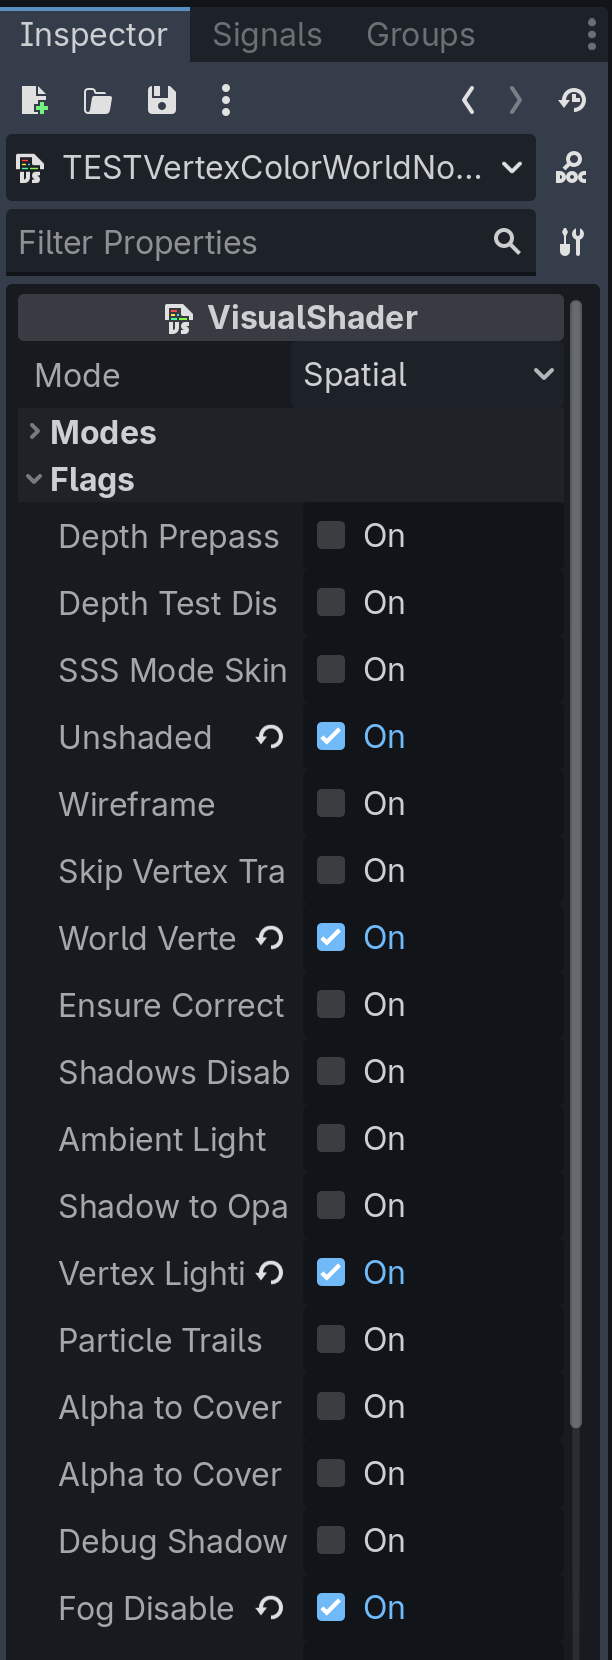The width and height of the screenshot is (612, 1660).
Task: Enable the Depth Prepass checkbox
Action: pyautogui.click(x=331, y=536)
